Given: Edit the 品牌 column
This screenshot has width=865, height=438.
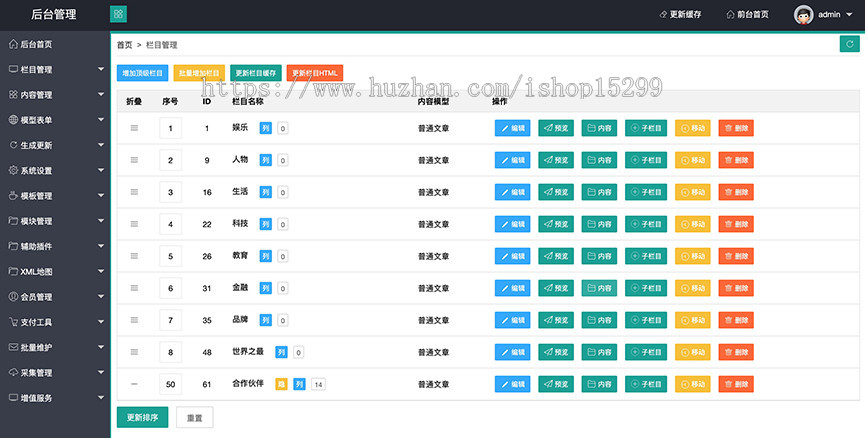Looking at the screenshot, I should tap(512, 320).
